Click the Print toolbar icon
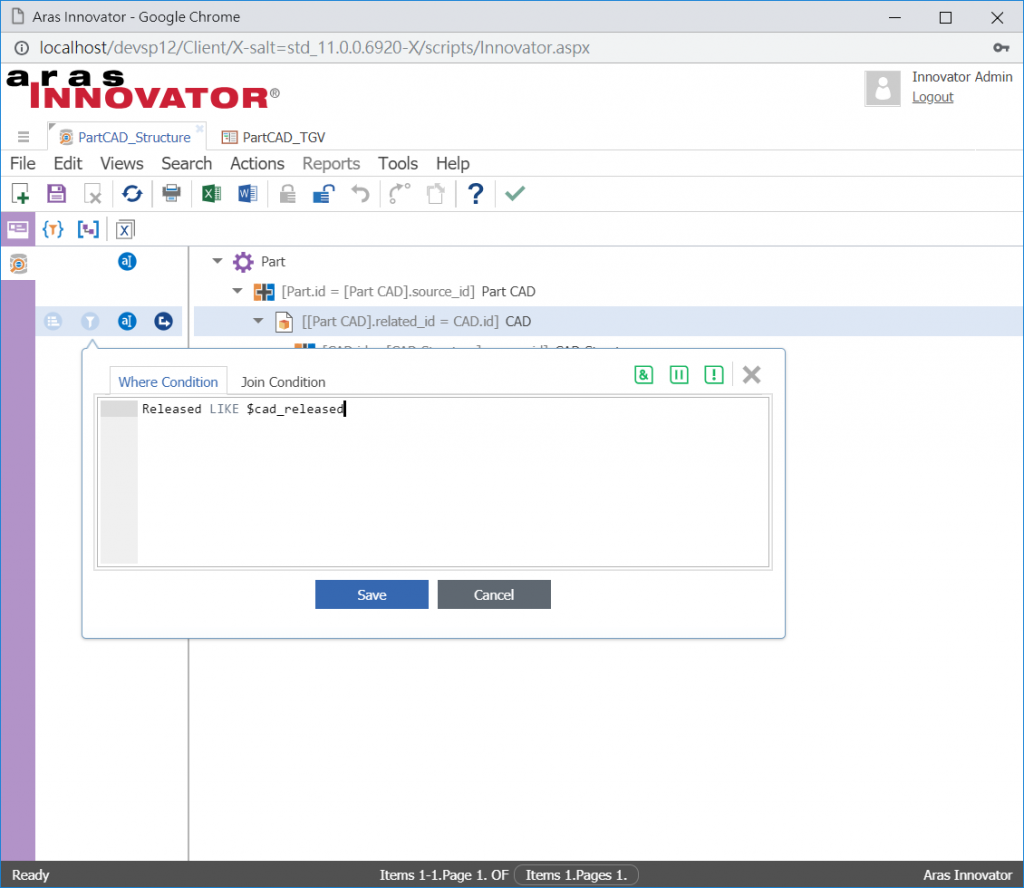The image size is (1024, 888). pyautogui.click(x=172, y=193)
